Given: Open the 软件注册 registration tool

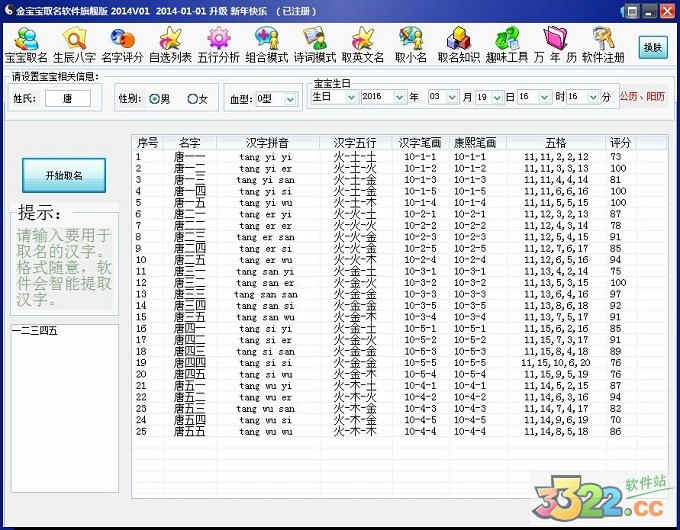Looking at the screenshot, I should pyautogui.click(x=603, y=45).
